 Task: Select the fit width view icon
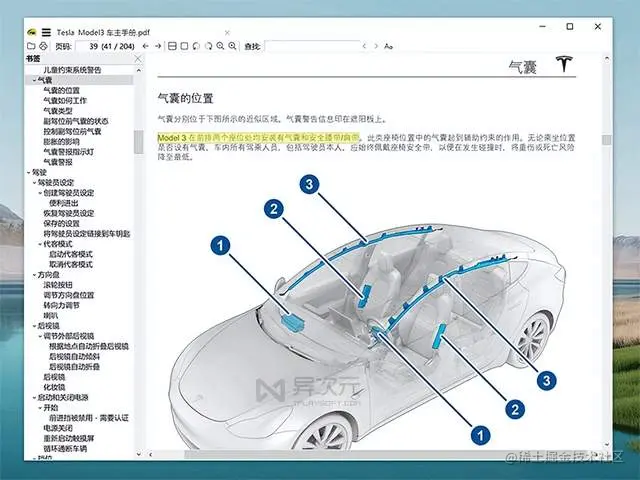coord(172,46)
